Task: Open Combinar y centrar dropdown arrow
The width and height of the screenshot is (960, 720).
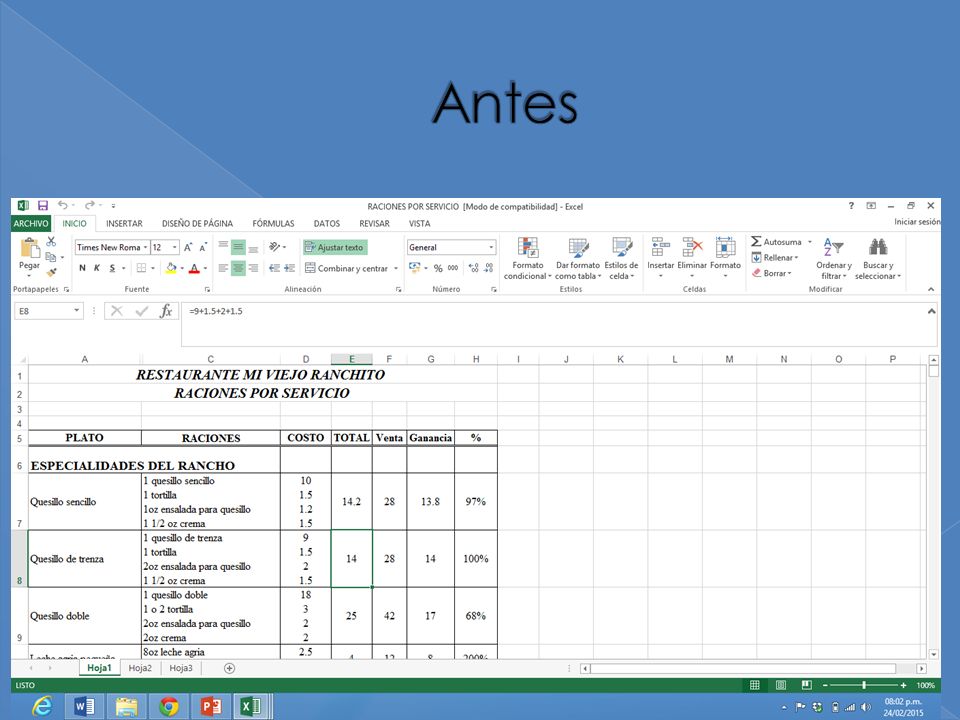Action: pos(396,268)
